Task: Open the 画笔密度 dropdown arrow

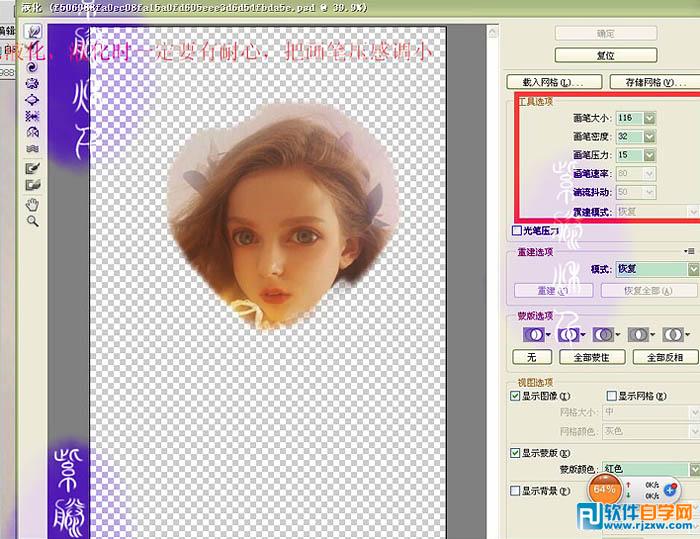Action: click(650, 137)
